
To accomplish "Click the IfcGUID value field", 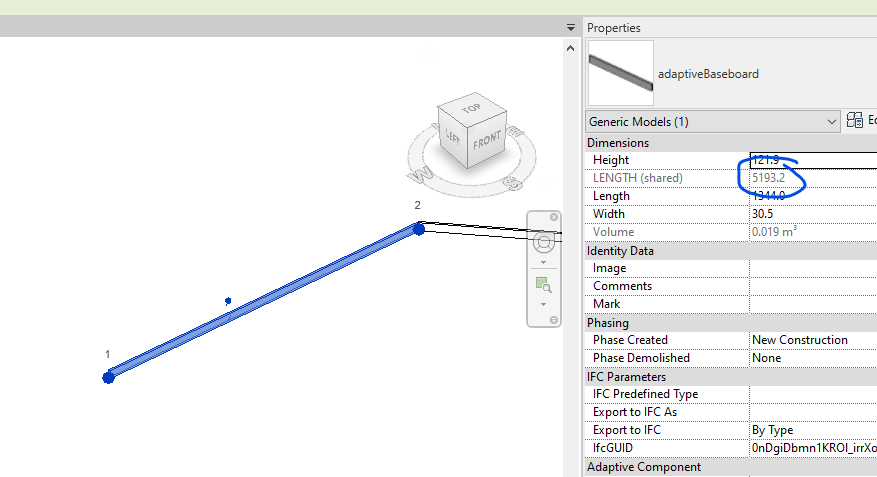I will [x=813, y=447].
